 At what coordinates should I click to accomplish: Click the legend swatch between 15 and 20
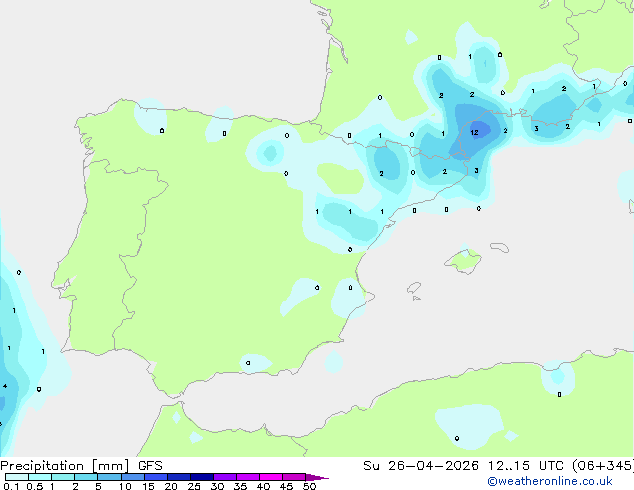[x=156, y=477]
